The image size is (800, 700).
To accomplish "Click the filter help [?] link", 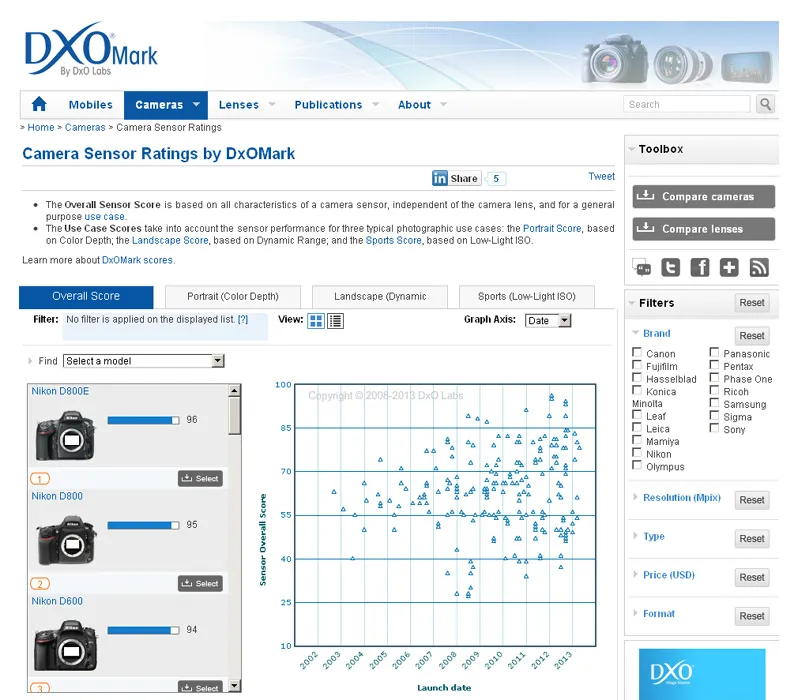I will (x=243, y=319).
